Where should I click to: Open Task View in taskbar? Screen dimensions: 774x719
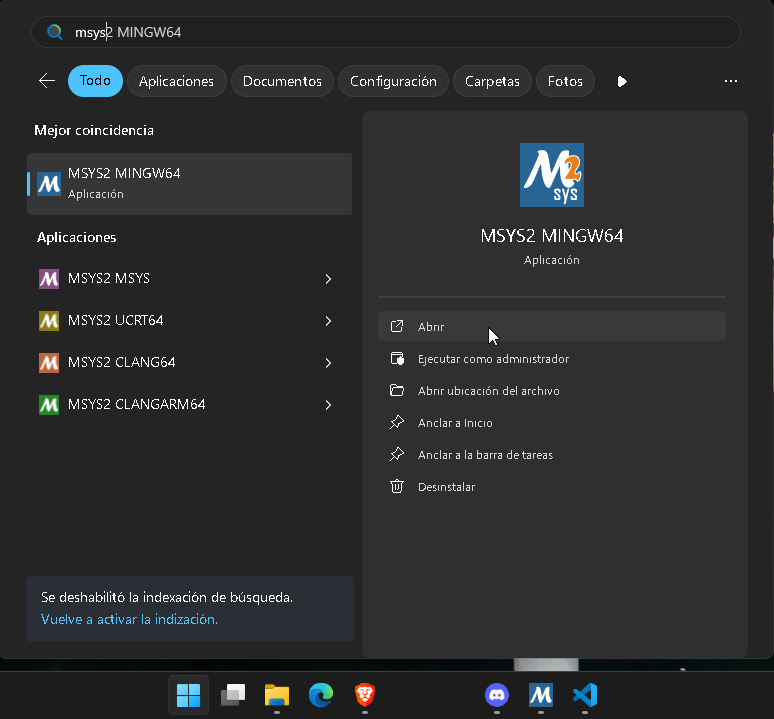(x=232, y=695)
